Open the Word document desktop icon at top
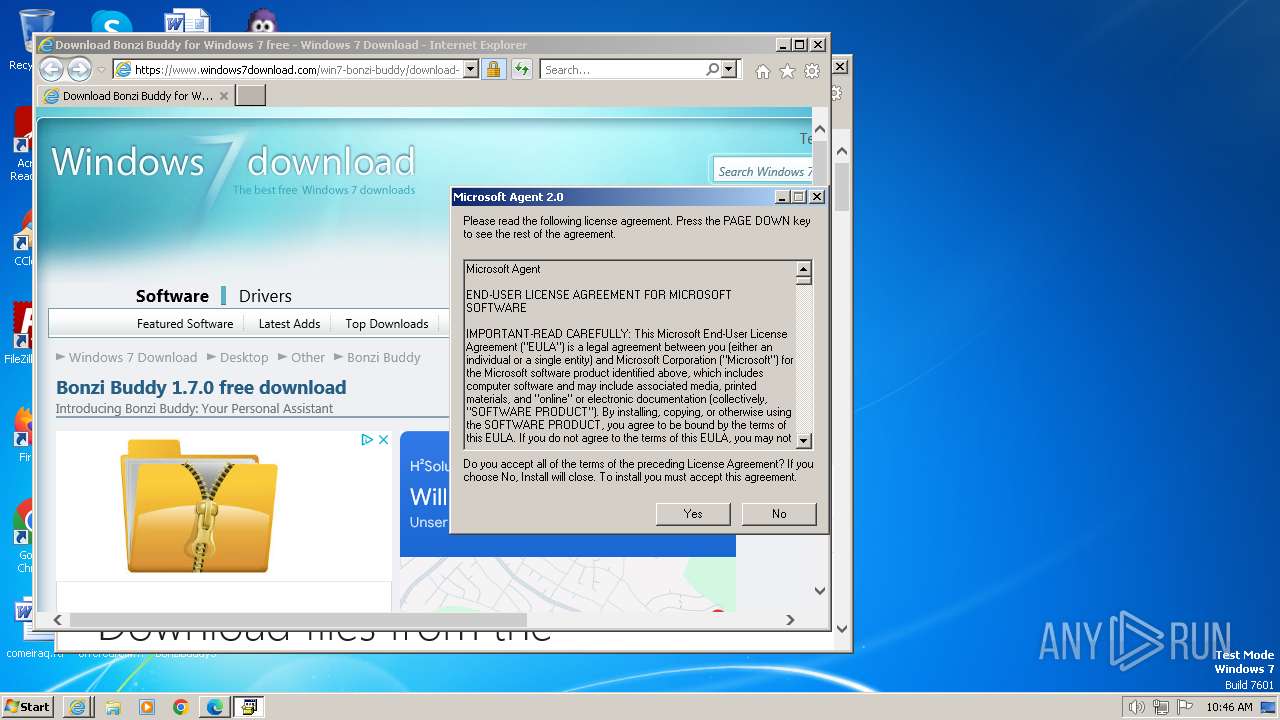 click(x=186, y=22)
